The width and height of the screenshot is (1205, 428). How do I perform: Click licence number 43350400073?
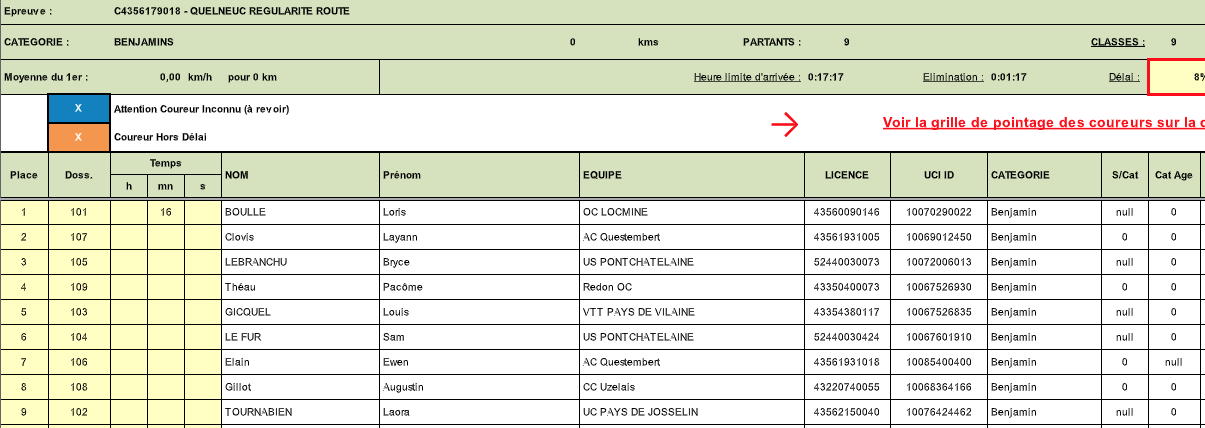pos(846,287)
